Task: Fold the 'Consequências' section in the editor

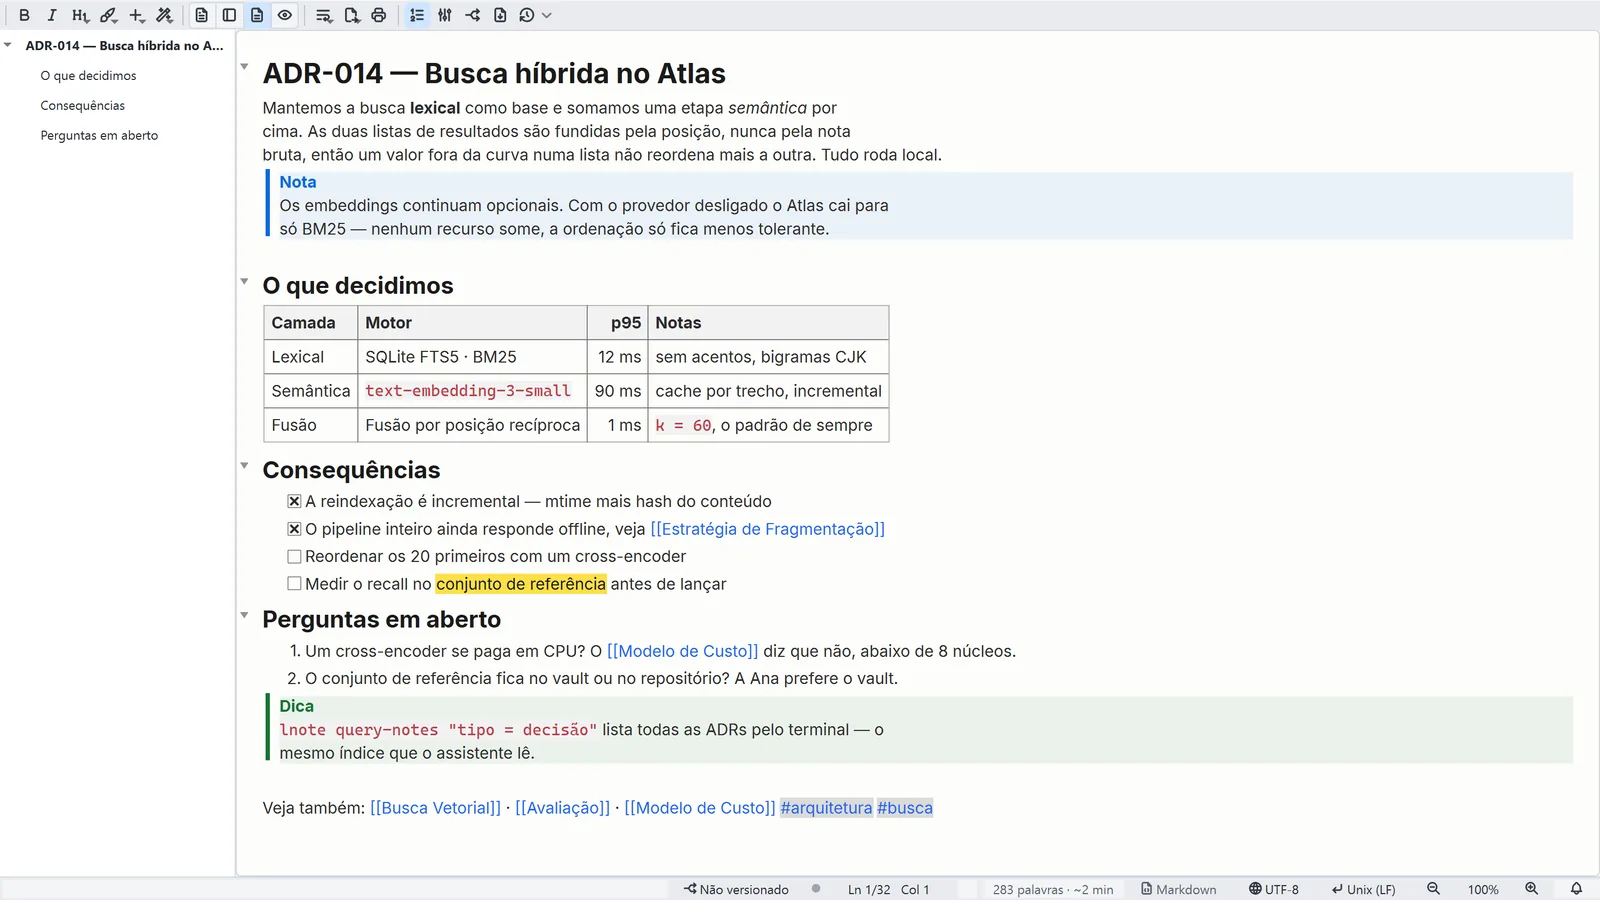Action: [x=244, y=466]
